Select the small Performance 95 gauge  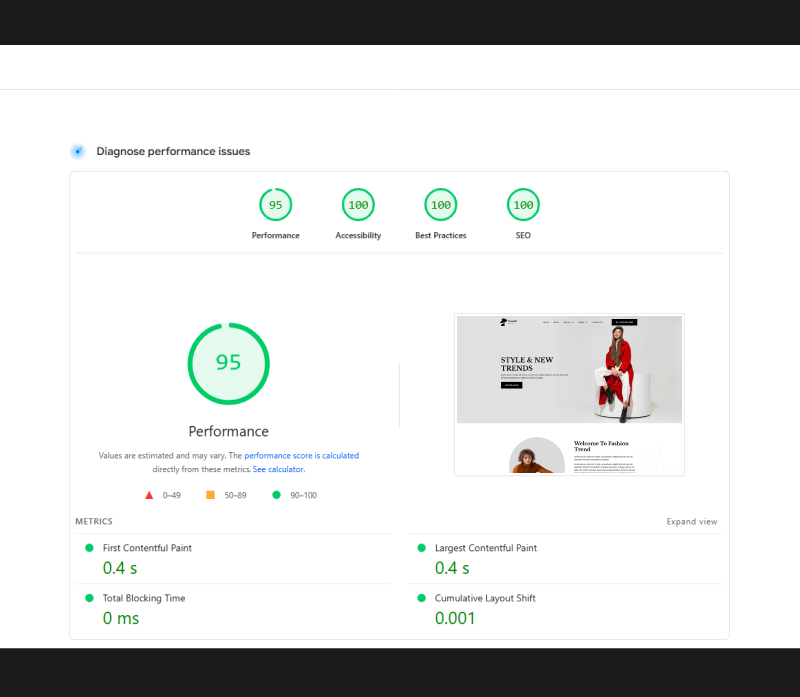point(275,205)
